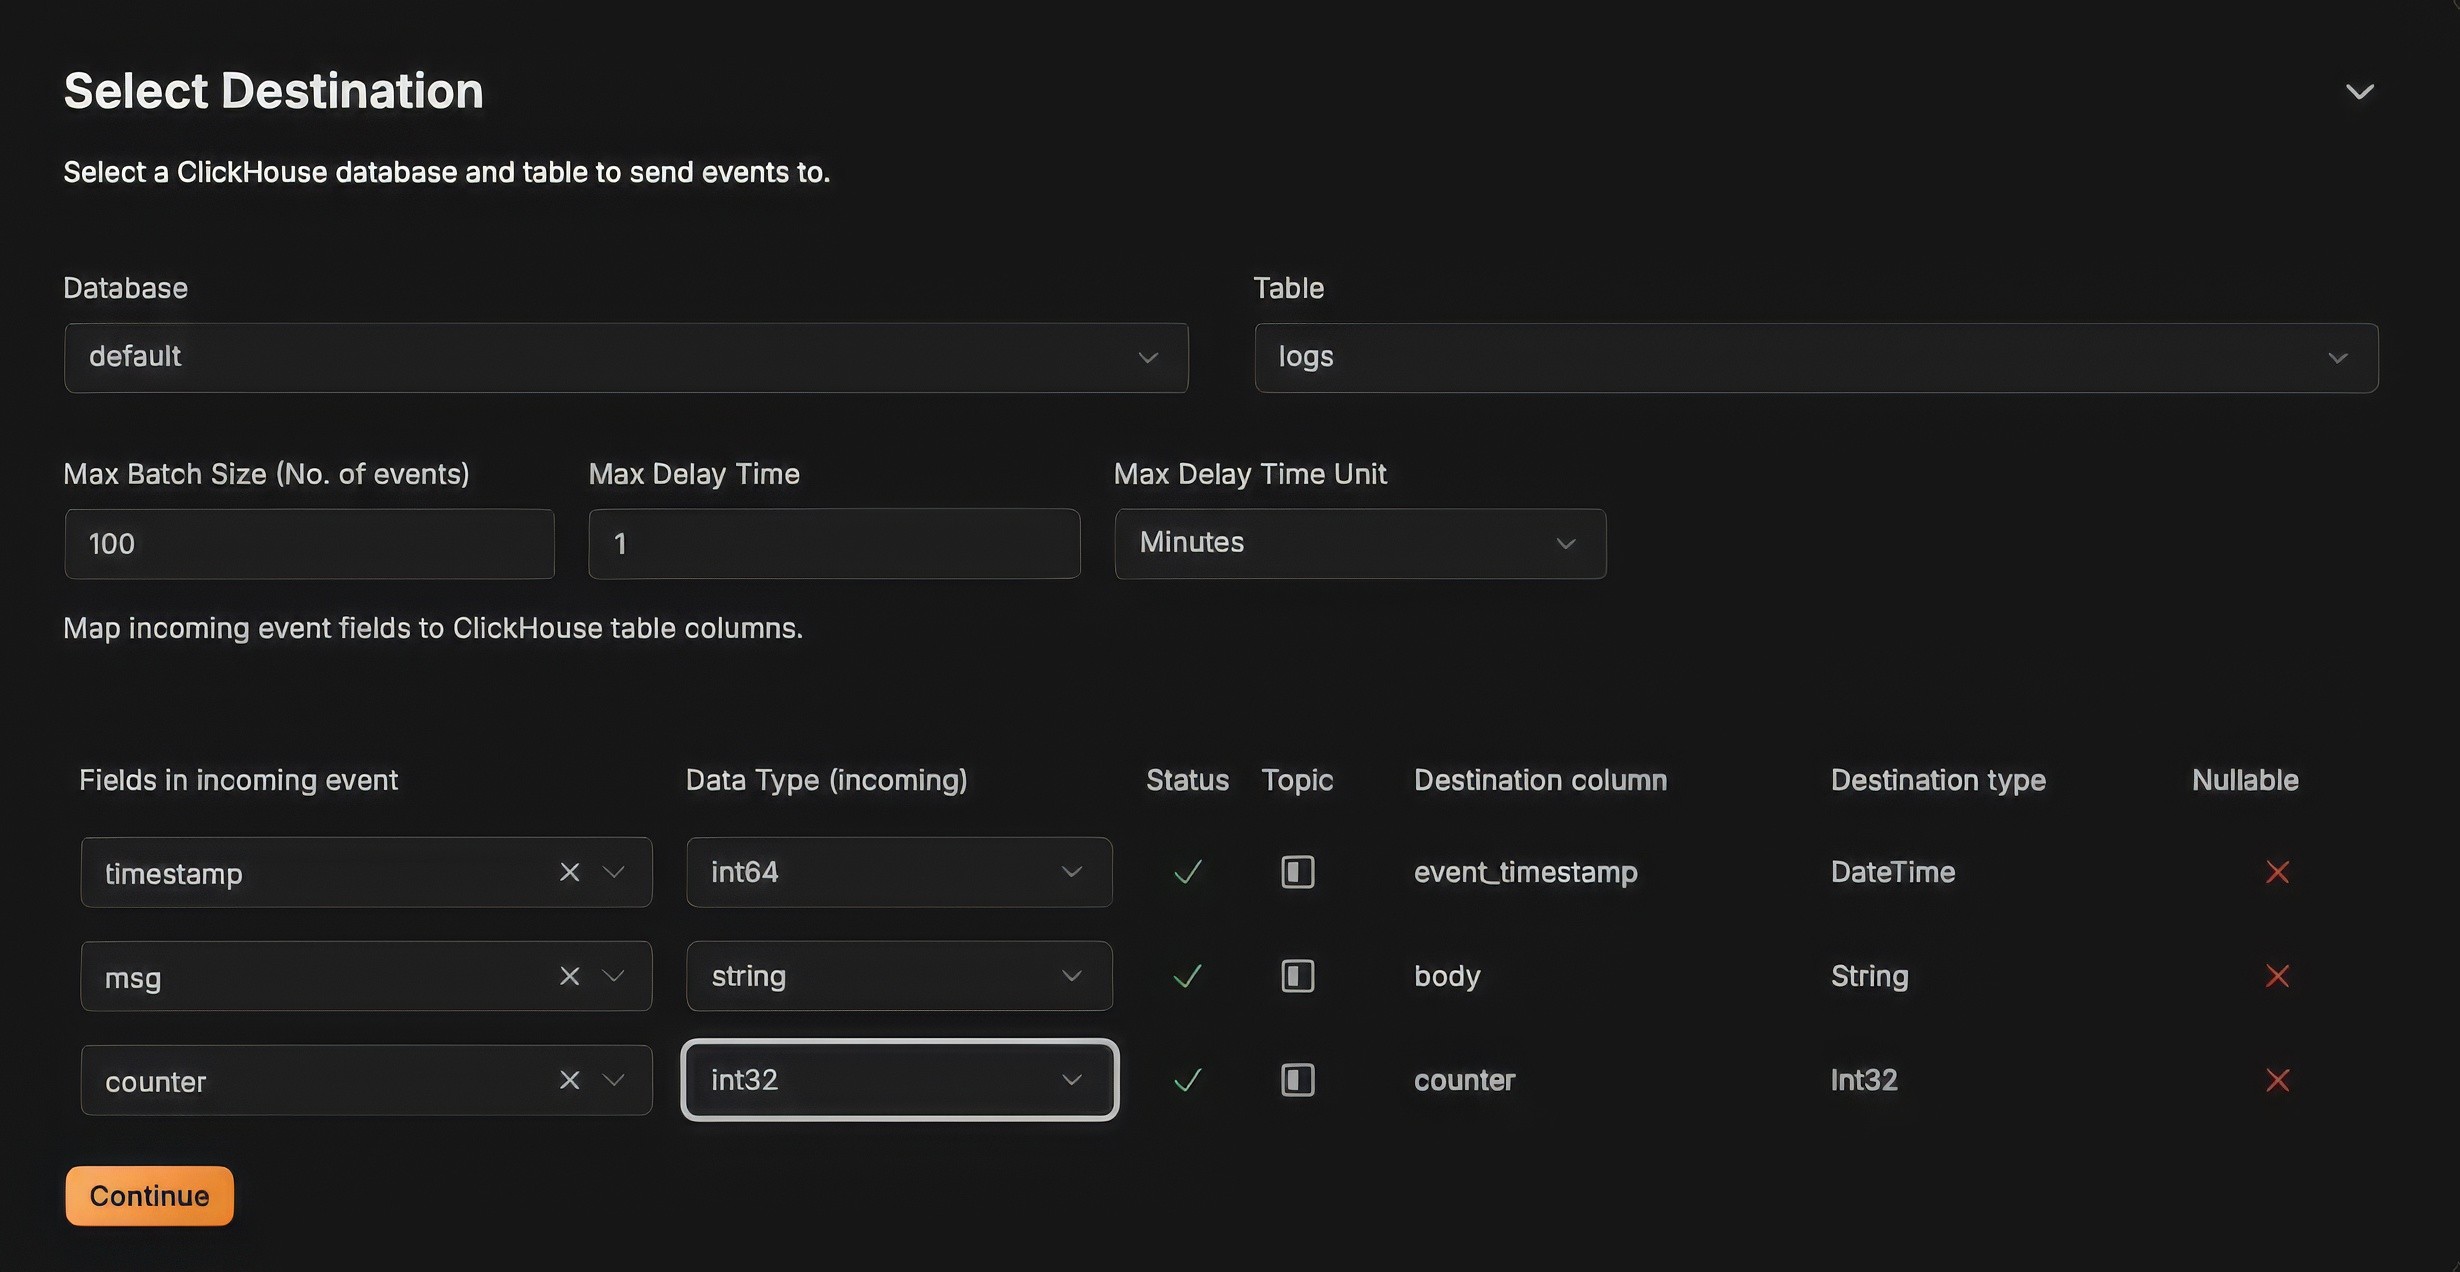Clear the msg field selection
This screenshot has height=1272, width=2460.
coord(569,976)
